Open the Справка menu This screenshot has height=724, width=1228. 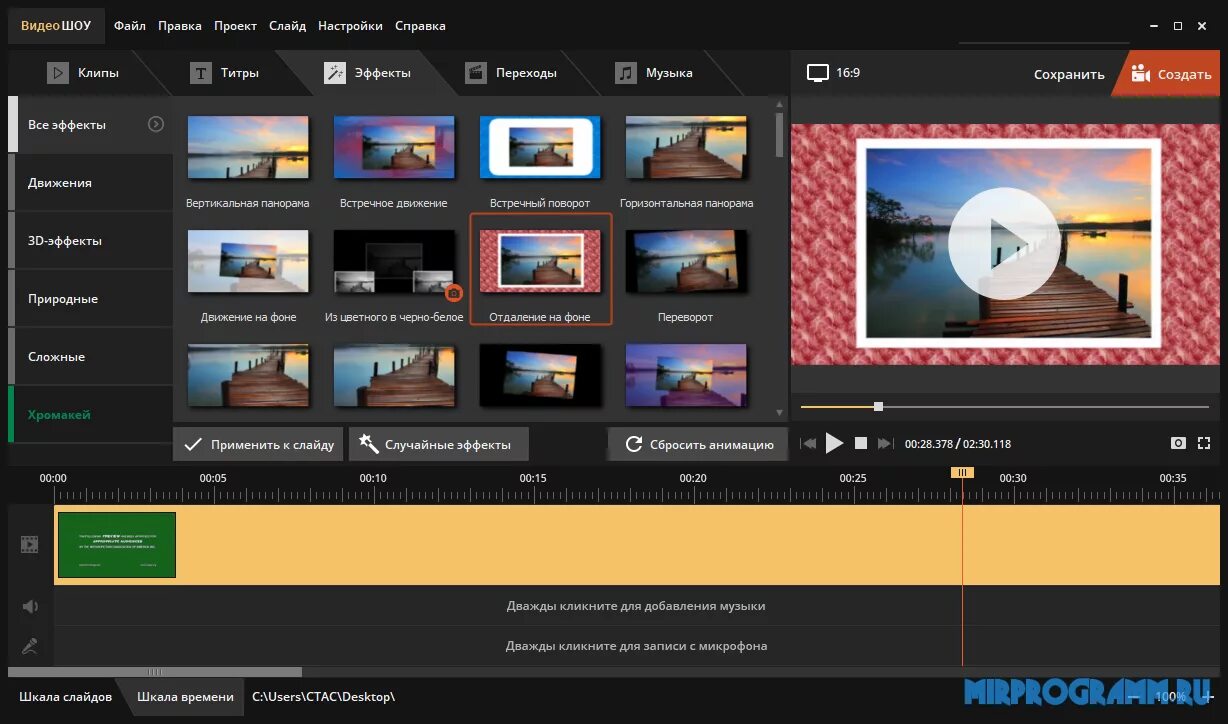pyautogui.click(x=420, y=26)
